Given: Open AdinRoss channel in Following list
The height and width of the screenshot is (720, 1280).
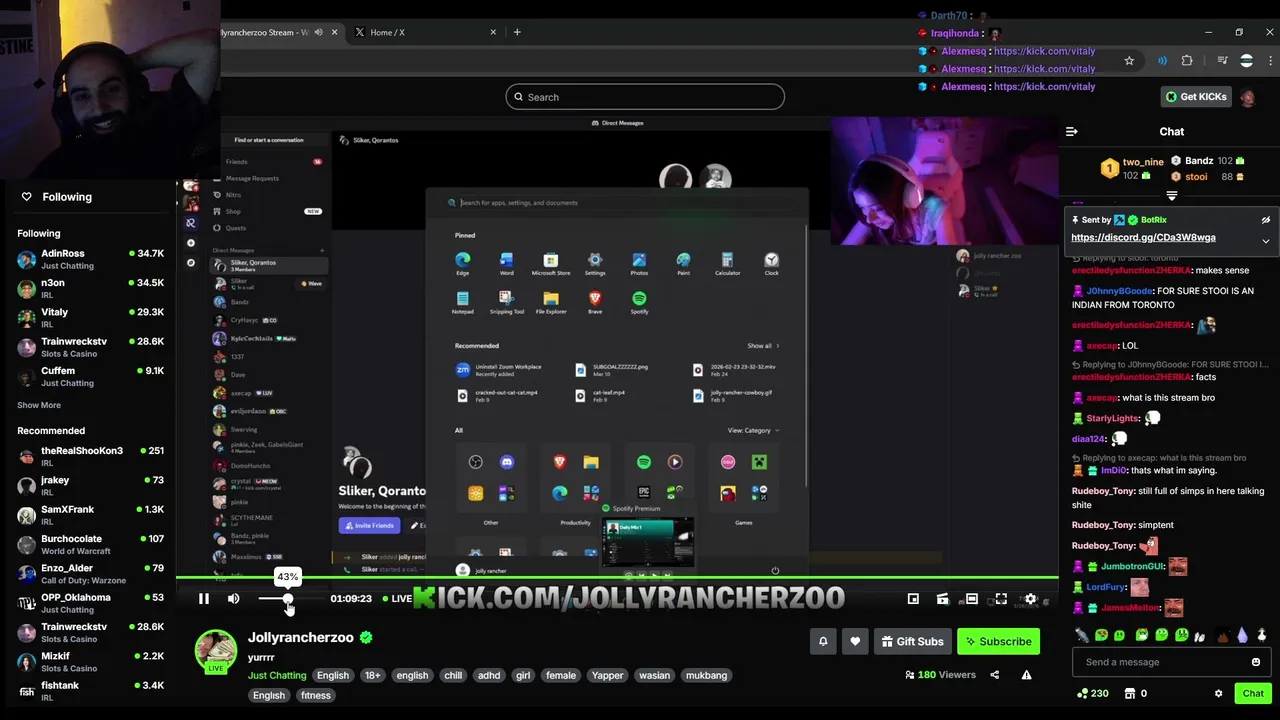Looking at the screenshot, I should point(90,259).
